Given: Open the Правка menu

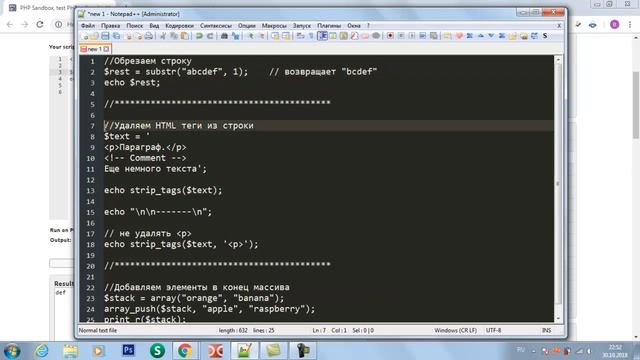Looking at the screenshot, I should (110, 26).
